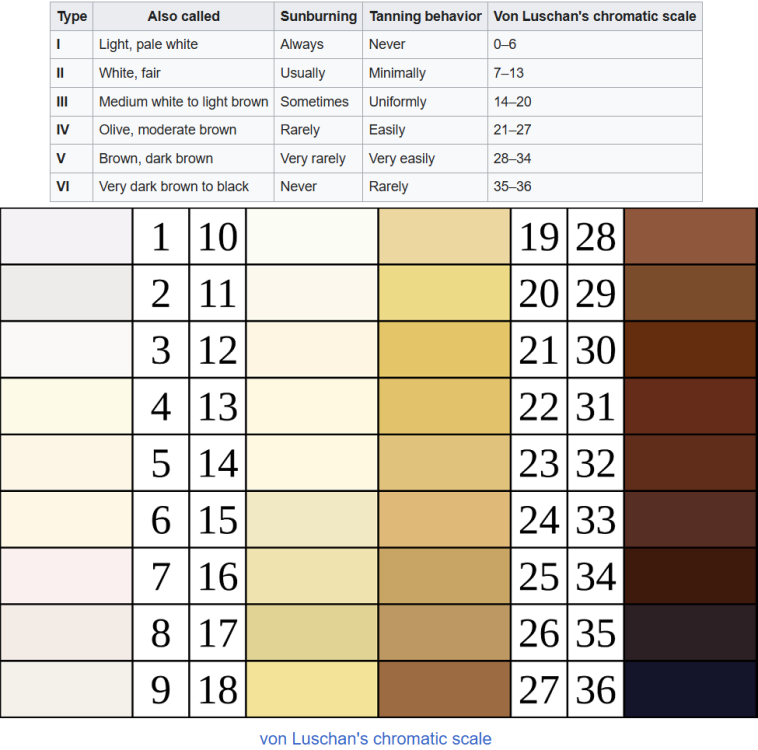Image resolution: width=758 pixels, height=750 pixels.
Task: Select the color swatch numbered 35
Action: click(x=690, y=632)
